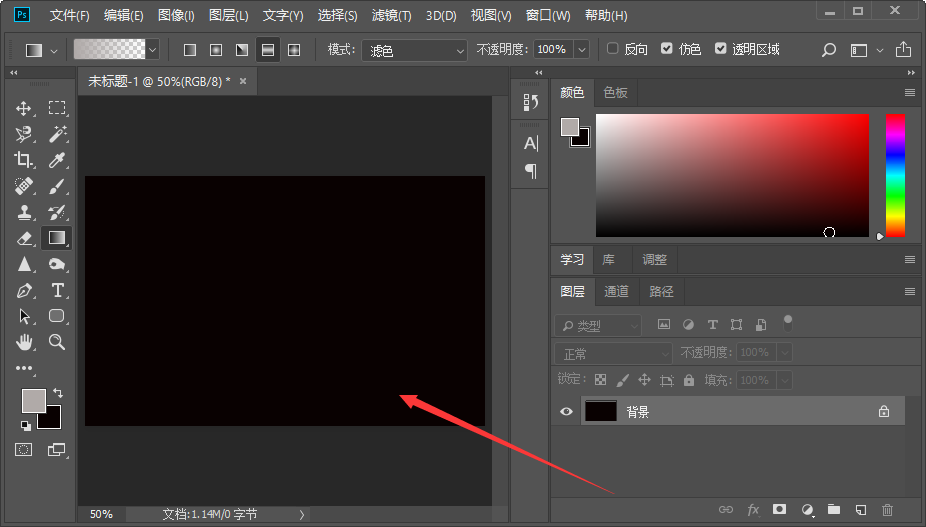Select the Rectangular Marquee tool
This screenshot has width=926, height=527.
pos(57,108)
